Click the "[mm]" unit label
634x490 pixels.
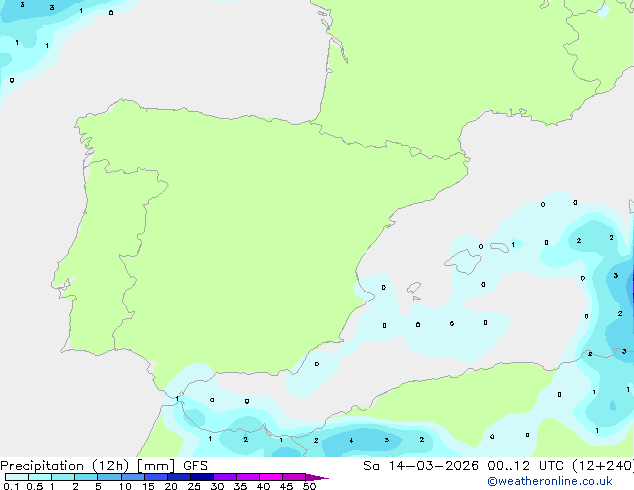(156, 466)
